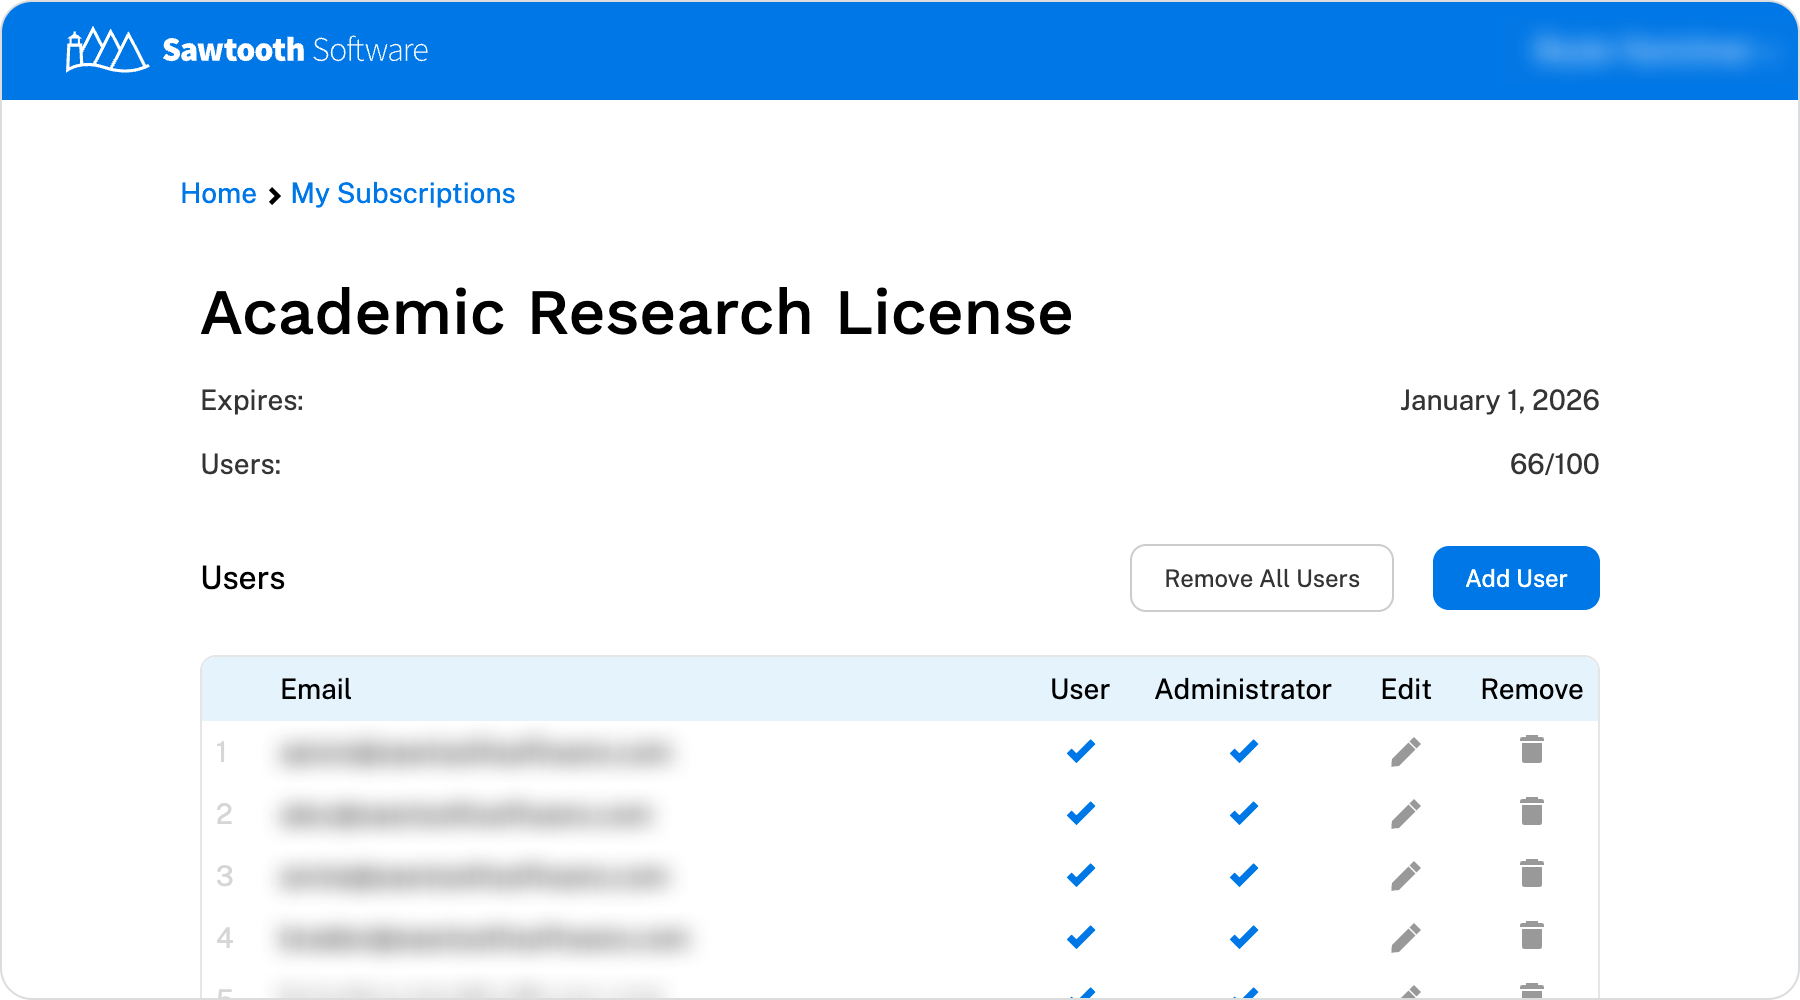Remove the user in row 4
1800x1000 pixels.
click(1531, 936)
